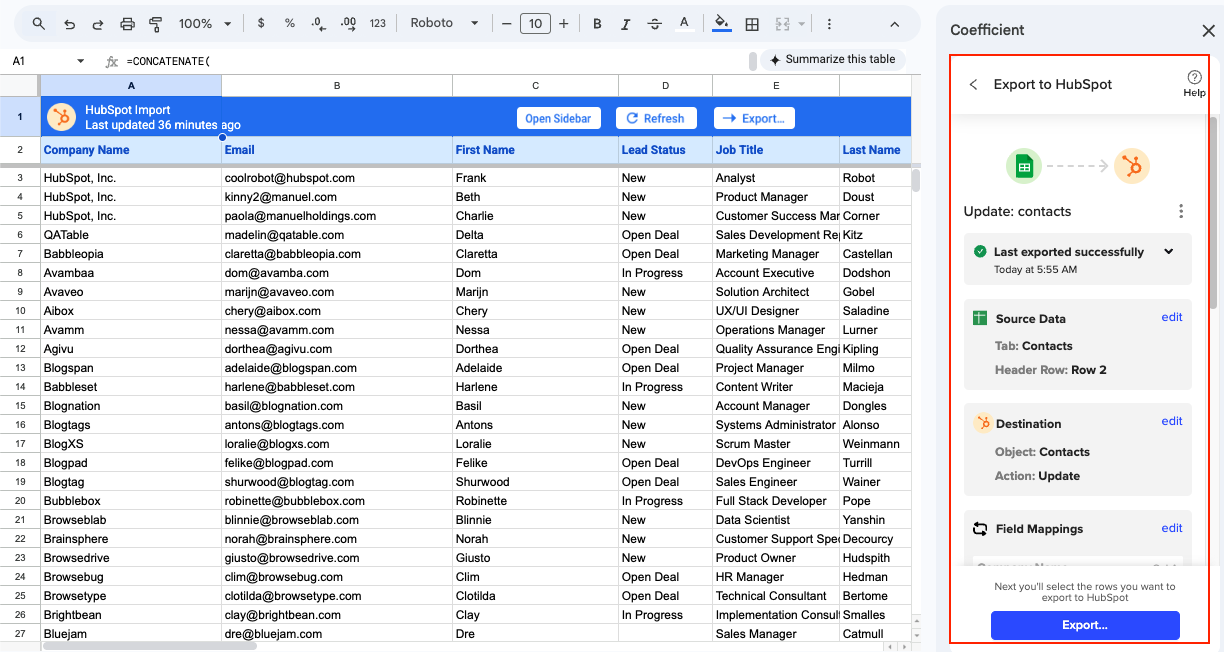Toggle strikethrough formatting
Image resolution: width=1224 pixels, height=652 pixels.
click(655, 24)
